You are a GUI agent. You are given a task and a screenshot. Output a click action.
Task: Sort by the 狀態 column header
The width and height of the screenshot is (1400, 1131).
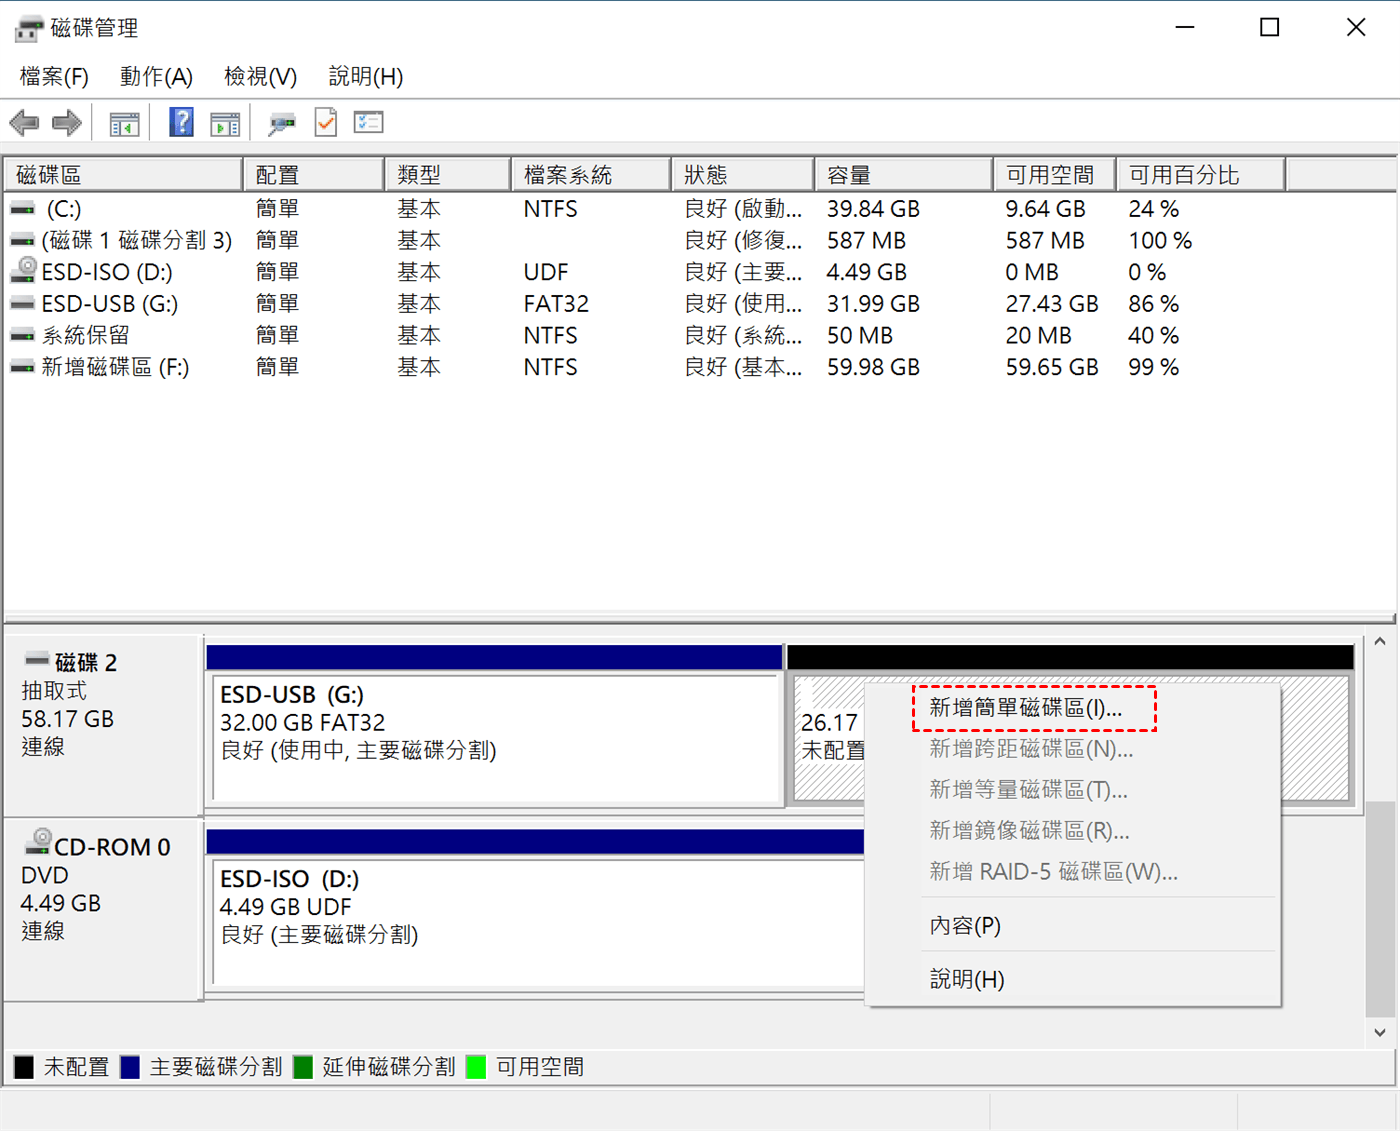coord(742,175)
